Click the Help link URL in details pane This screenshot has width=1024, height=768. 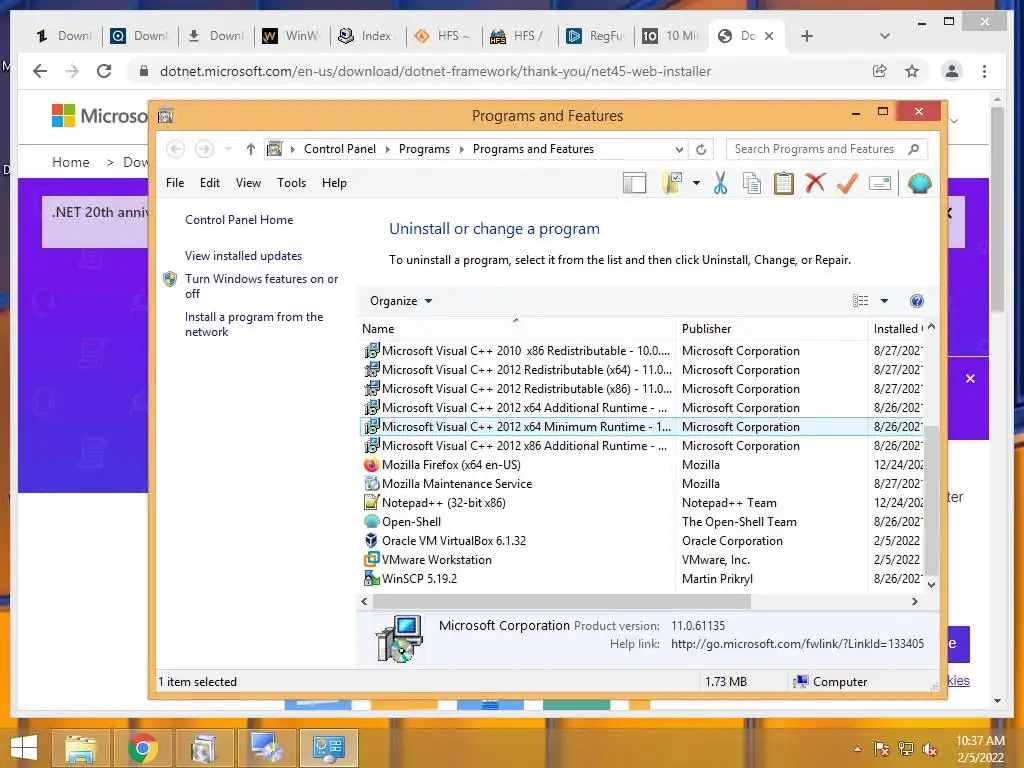(x=797, y=644)
